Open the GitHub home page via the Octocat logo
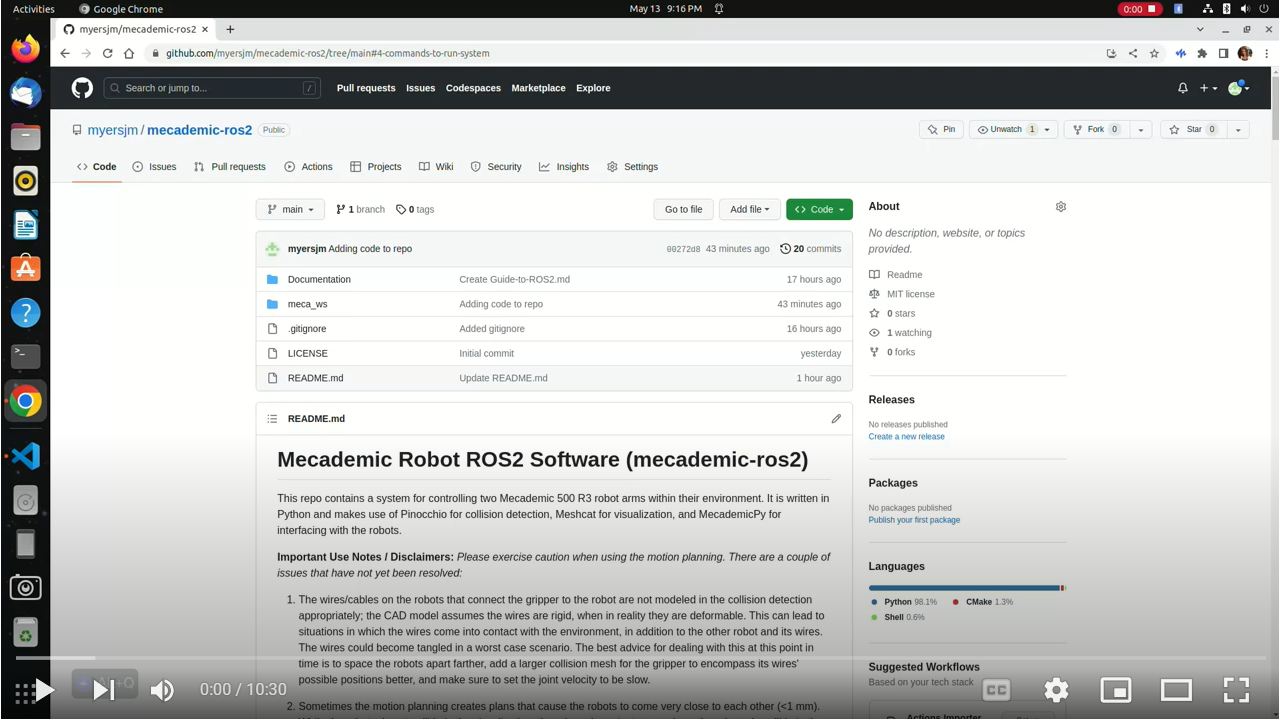This screenshot has width=1279, height=719. pyautogui.click(x=81, y=88)
